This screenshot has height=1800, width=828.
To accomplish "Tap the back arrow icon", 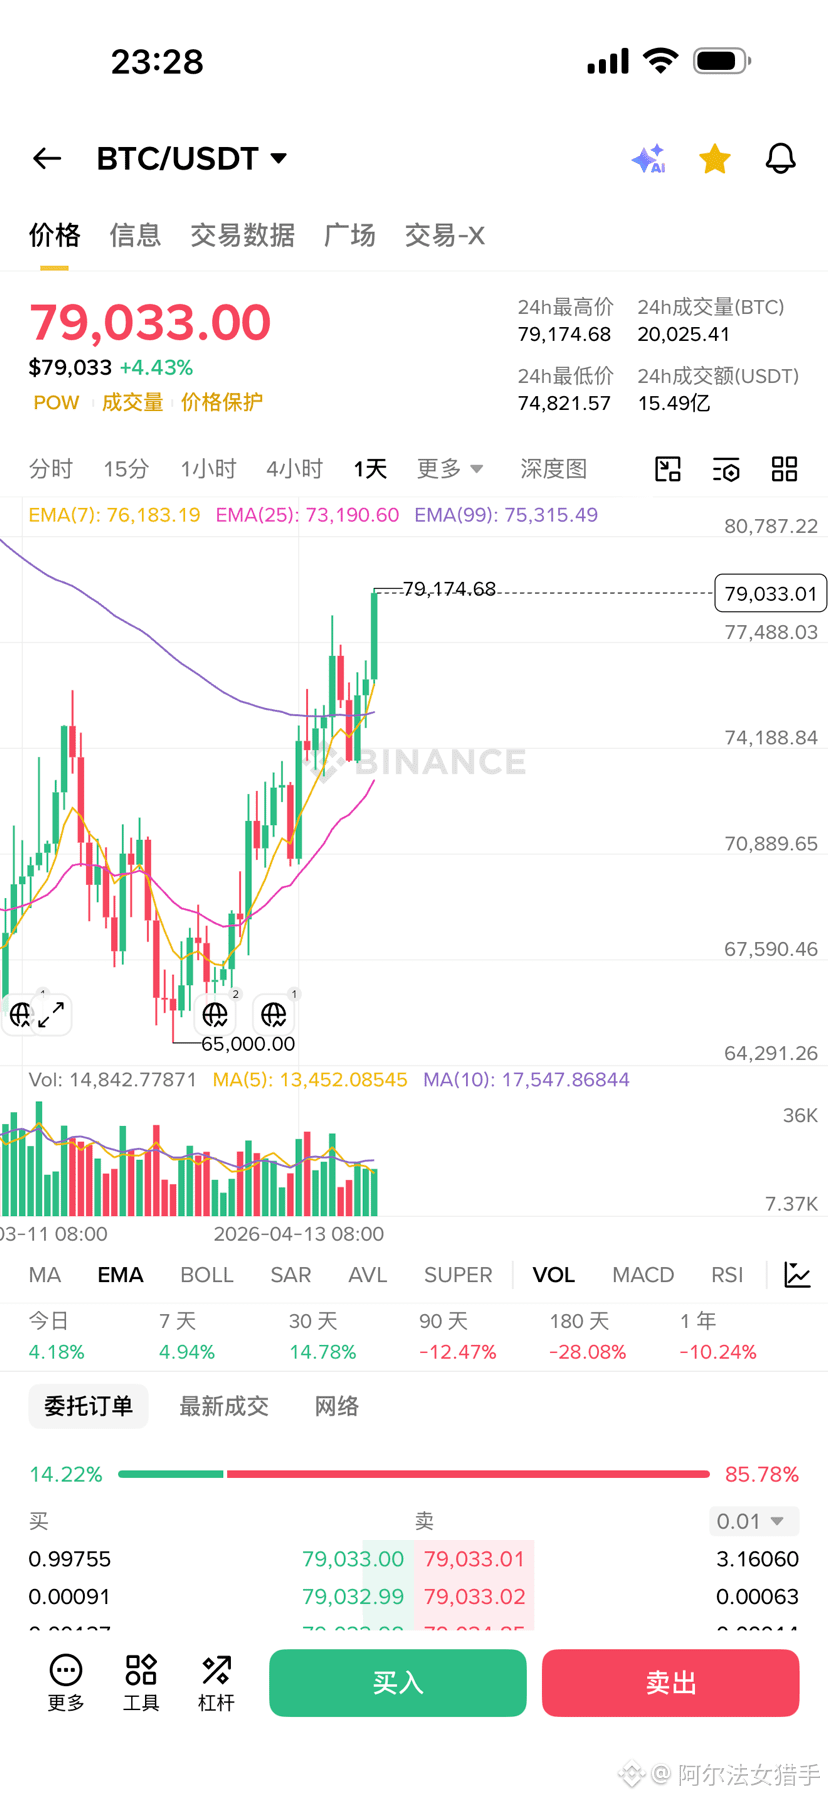I will (x=47, y=158).
